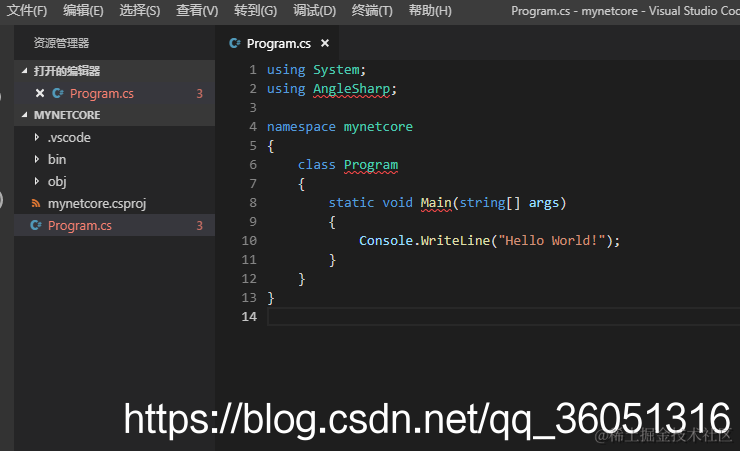Expand the obj folder arrow
The height and width of the screenshot is (451, 740).
pos(37,181)
